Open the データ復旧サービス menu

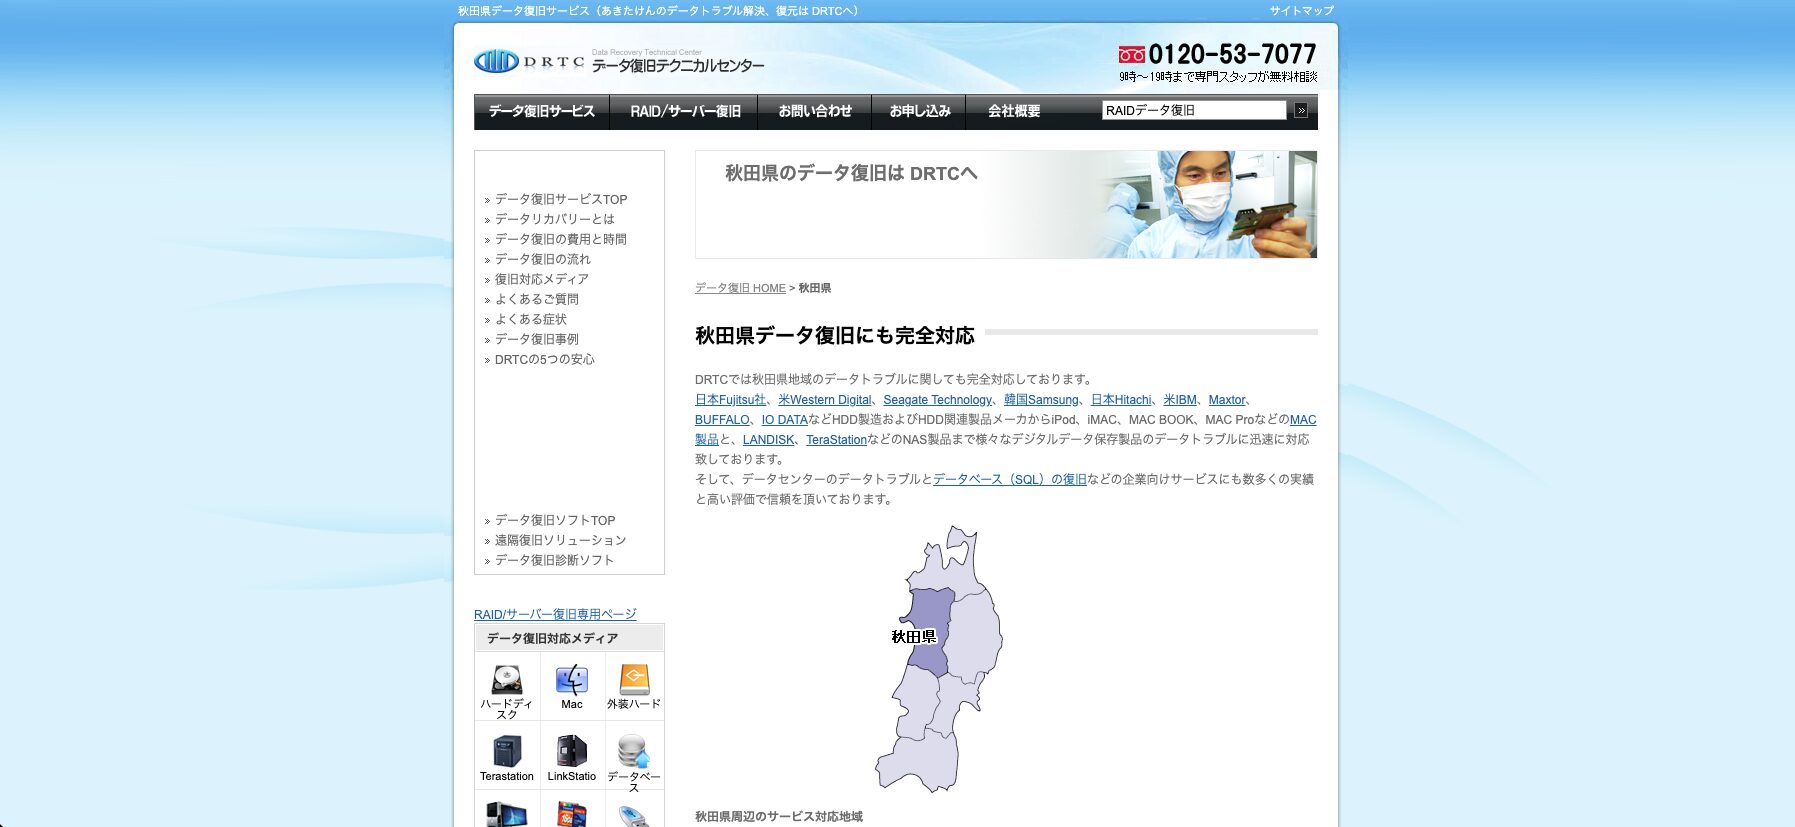tap(542, 111)
